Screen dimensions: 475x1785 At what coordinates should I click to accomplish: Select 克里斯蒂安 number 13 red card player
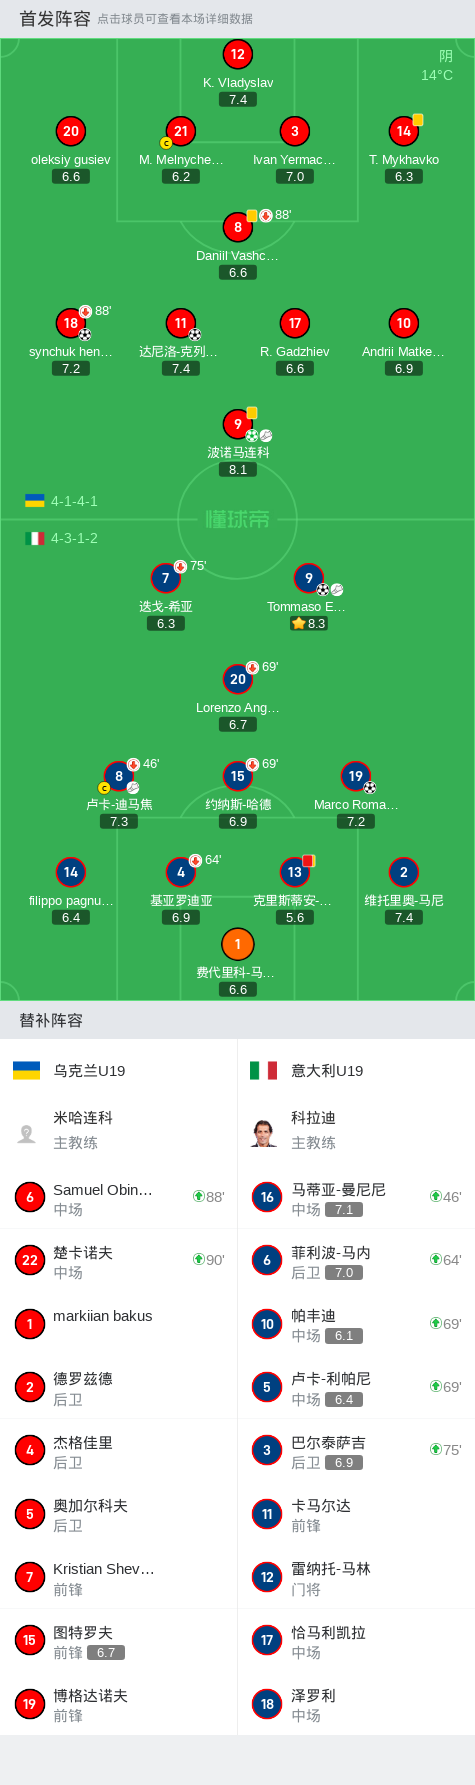pyautogui.click(x=295, y=872)
